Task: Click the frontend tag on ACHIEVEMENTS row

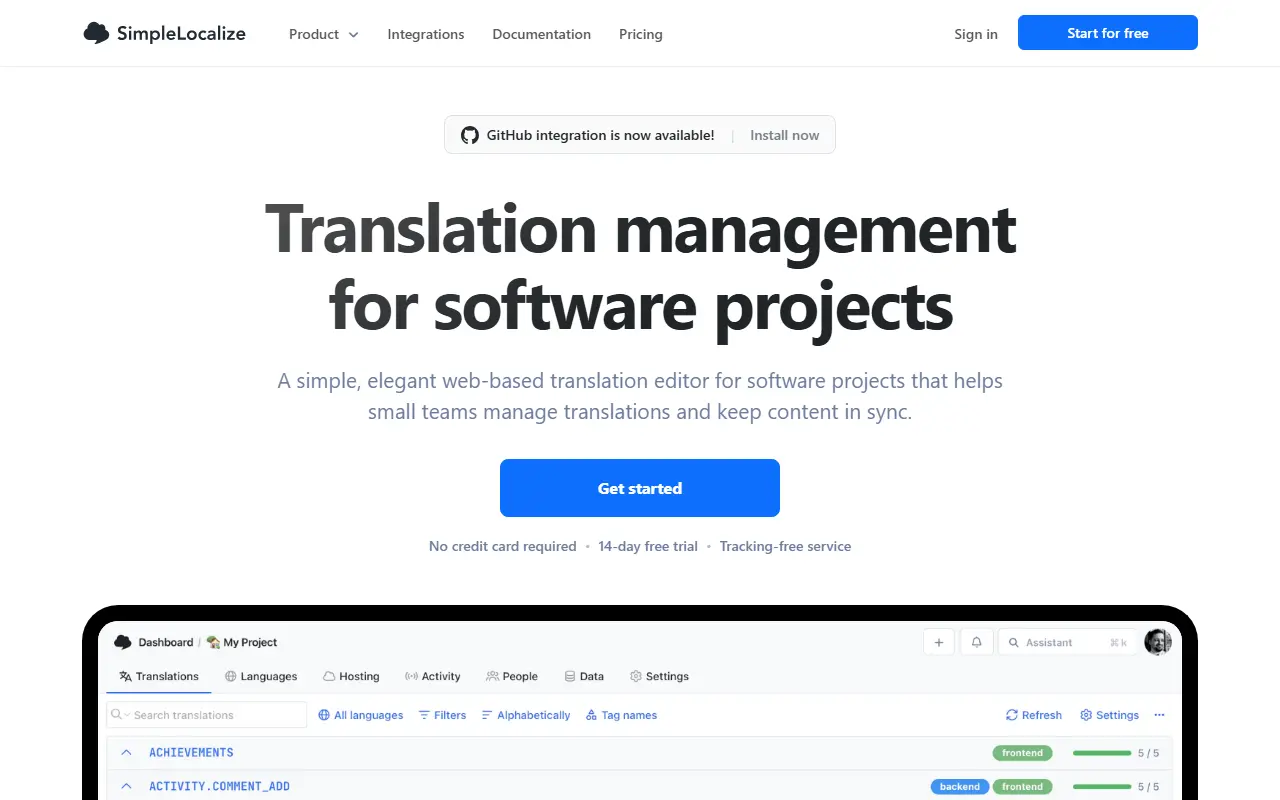Action: (x=1022, y=753)
